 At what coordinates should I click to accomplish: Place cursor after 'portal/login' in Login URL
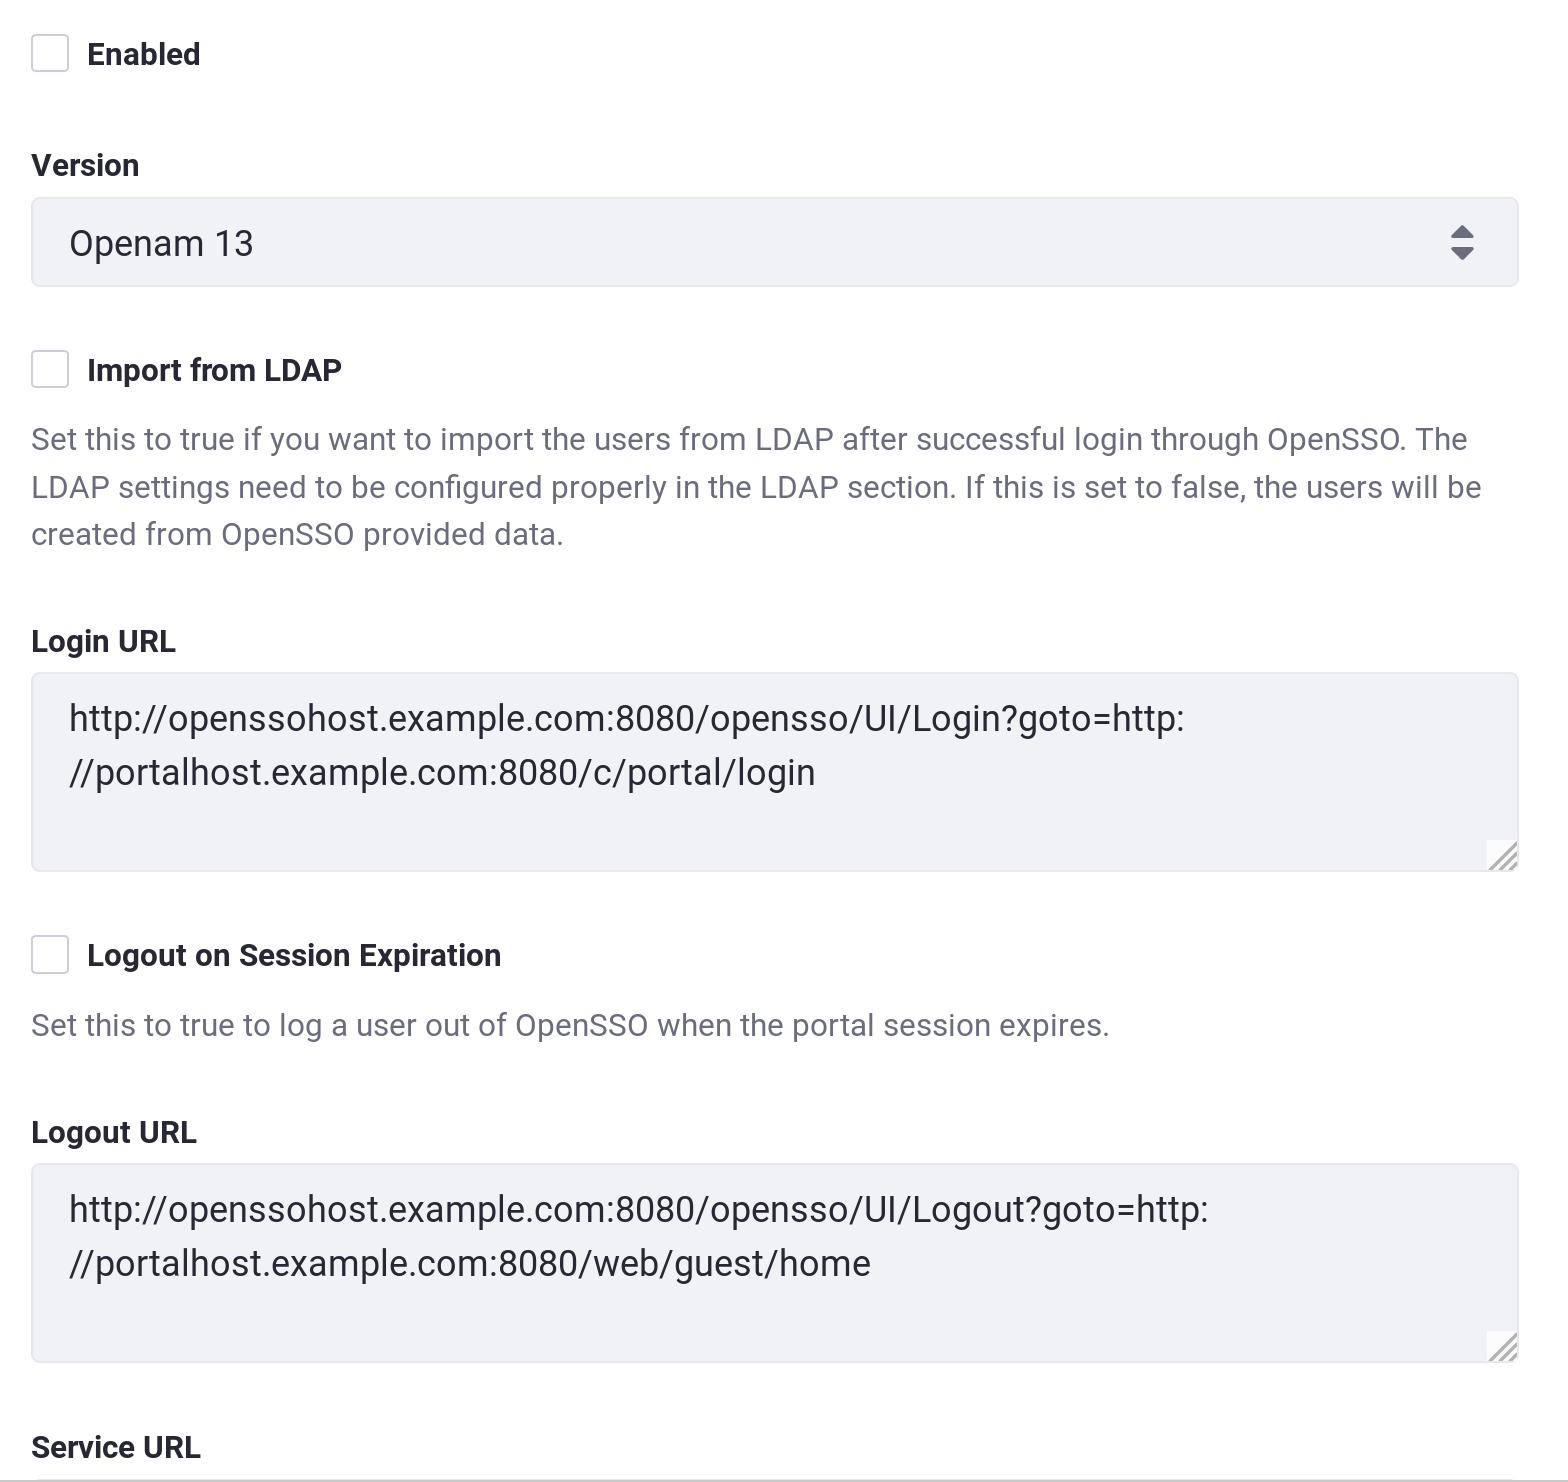817,773
